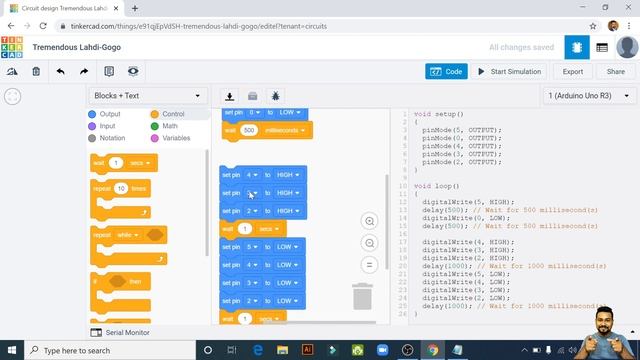This screenshot has height=360, width=640.
Task: Click the blocks trash can
Action: coord(362,296)
